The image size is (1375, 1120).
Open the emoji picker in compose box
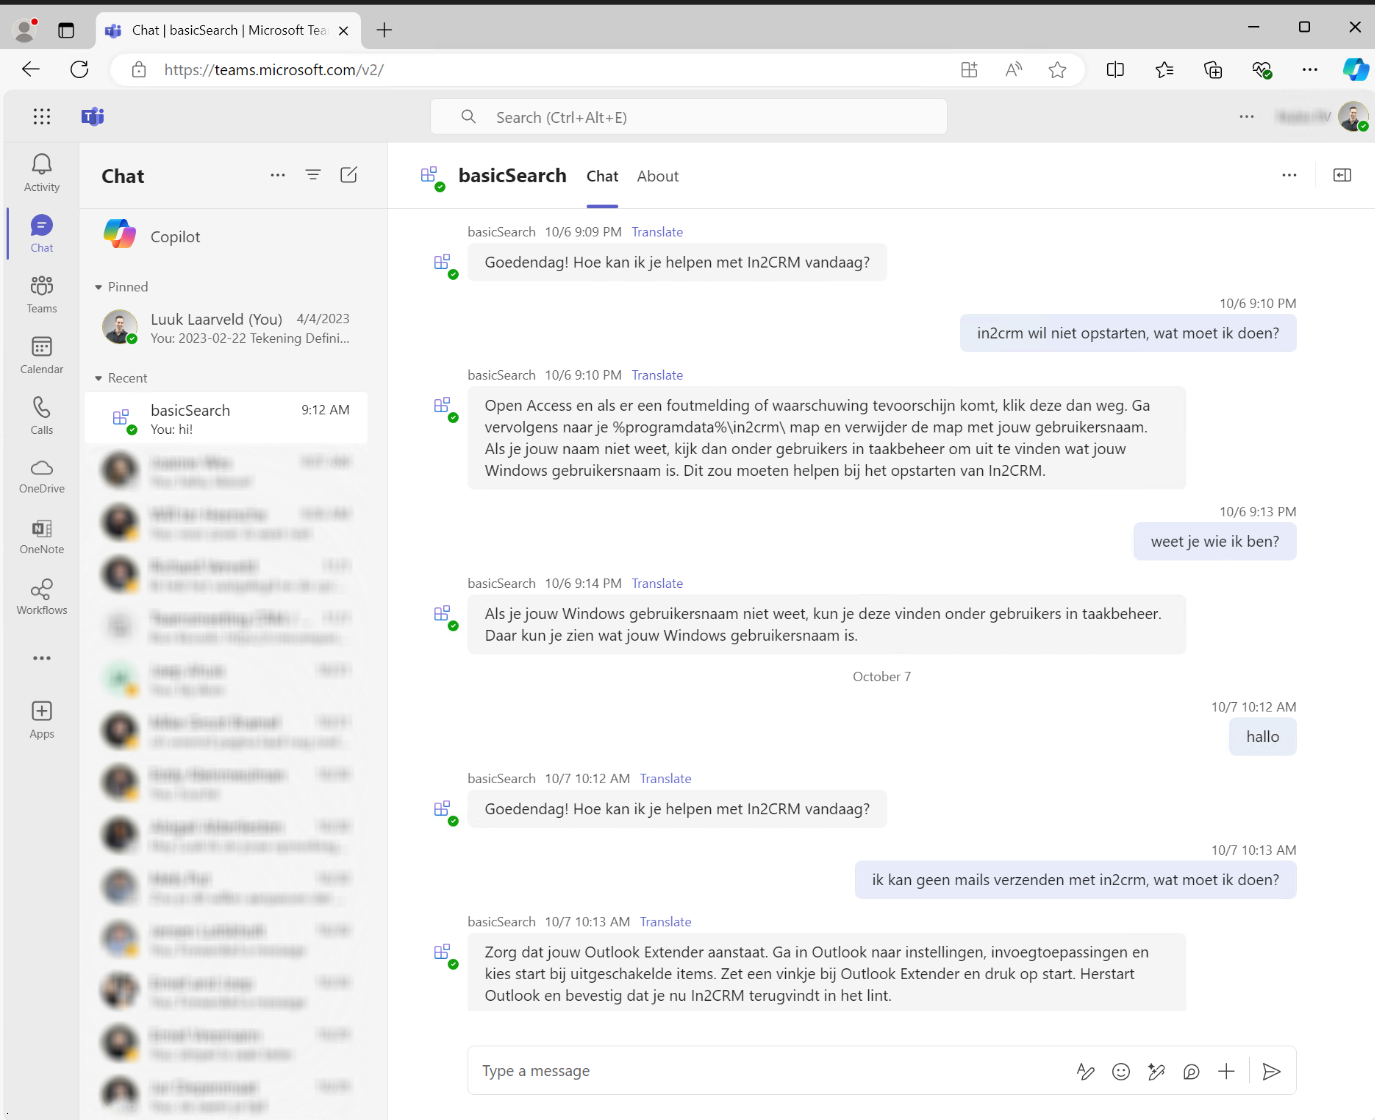tap(1121, 1071)
